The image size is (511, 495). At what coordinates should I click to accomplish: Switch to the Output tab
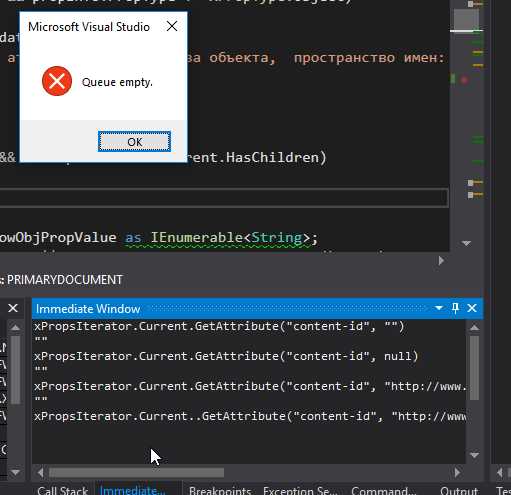[x=459, y=490]
